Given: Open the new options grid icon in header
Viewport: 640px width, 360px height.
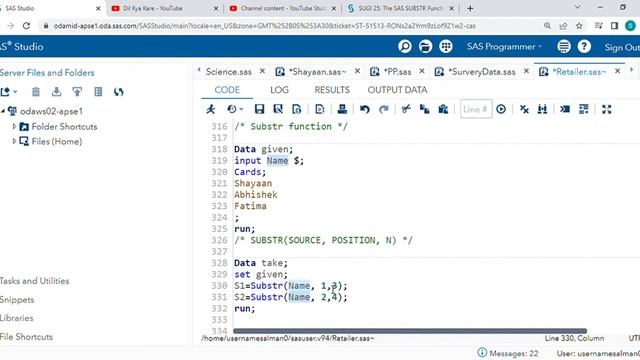Looking at the screenshot, I should 446,47.
